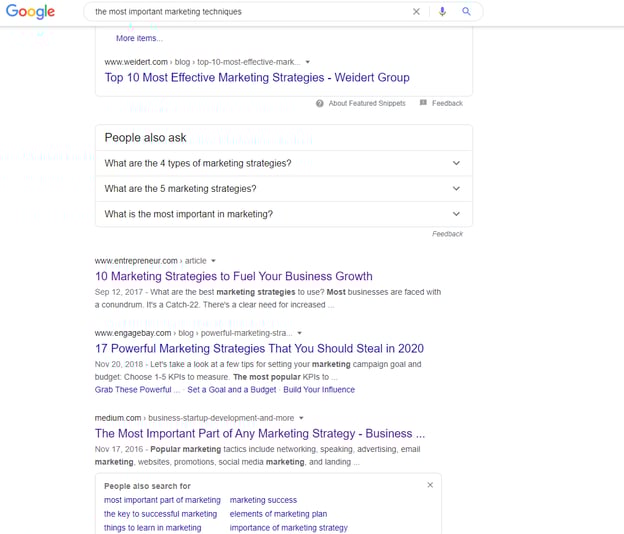Search importance of marketing strategy suggestion
The image size is (624, 534).
(289, 528)
